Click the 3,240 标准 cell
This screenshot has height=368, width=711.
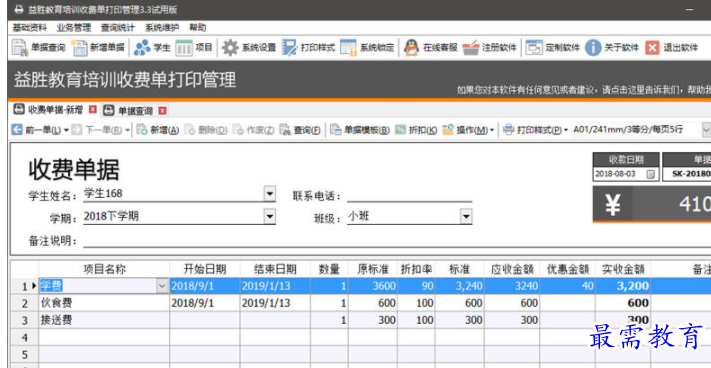(x=459, y=286)
